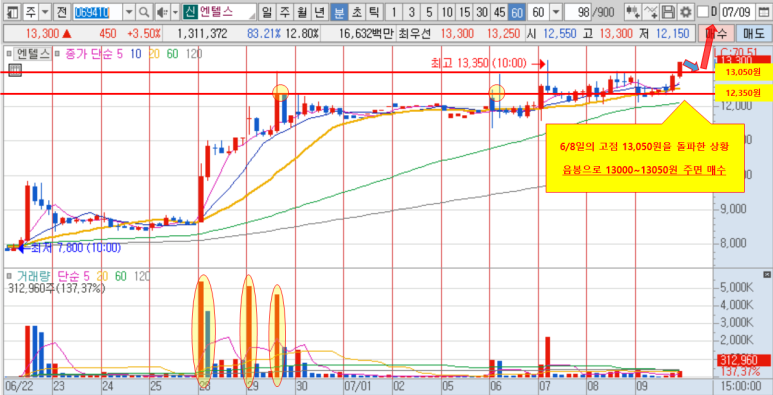Toggle the left panel layout icon
Image resolution: width=773 pixels, height=395 pixels.
tap(13, 12)
